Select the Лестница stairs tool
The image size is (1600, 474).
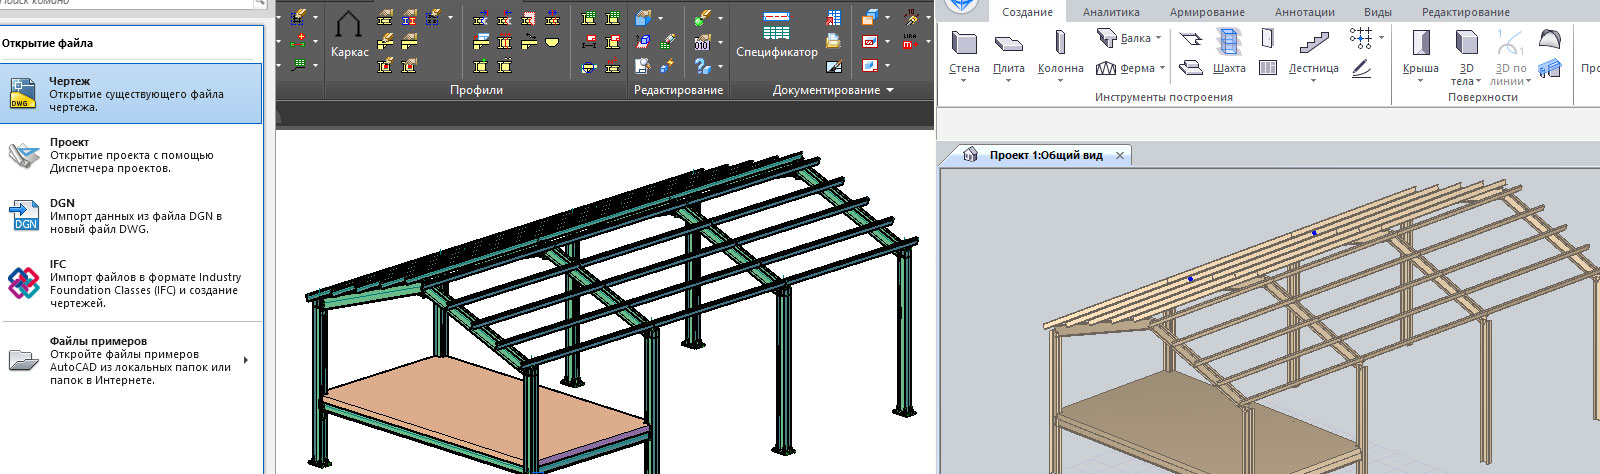(x=1313, y=52)
